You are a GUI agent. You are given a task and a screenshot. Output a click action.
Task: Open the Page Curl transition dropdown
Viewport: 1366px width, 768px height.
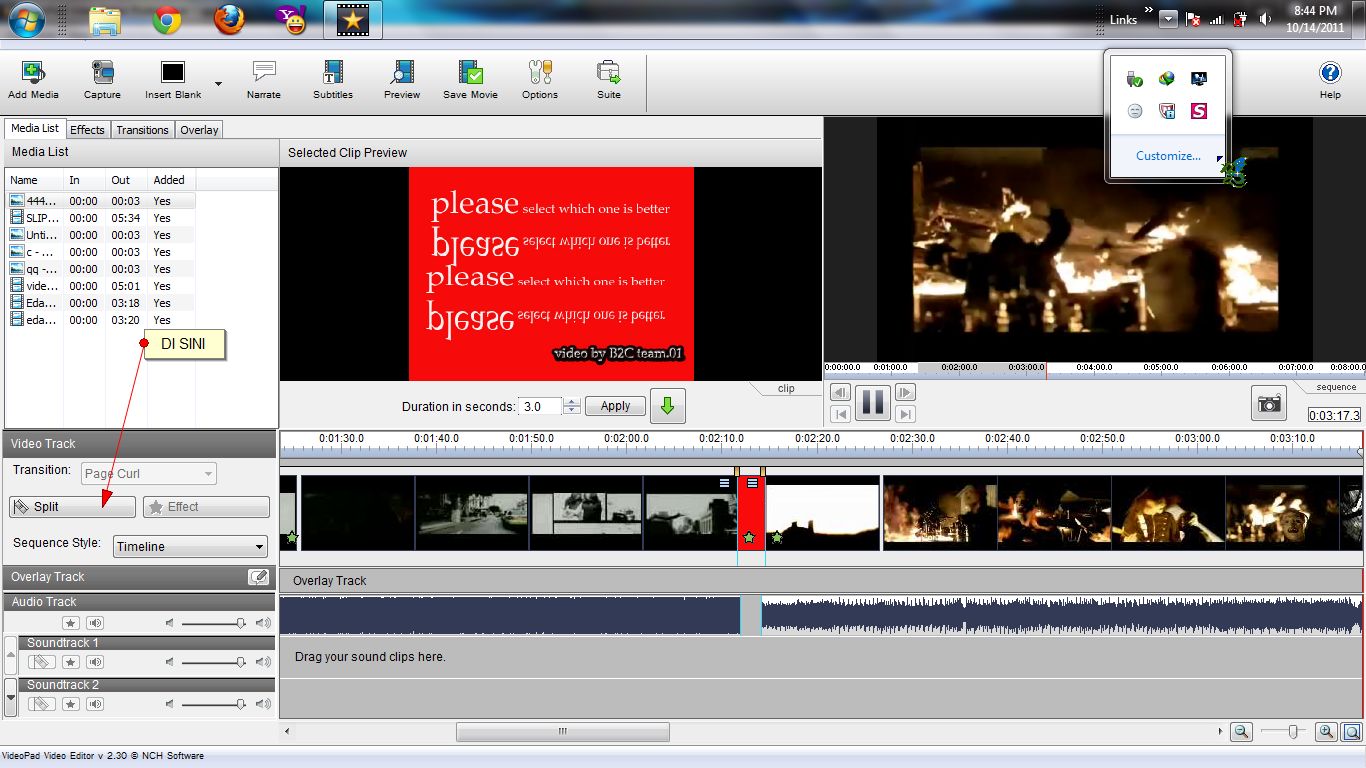click(146, 473)
